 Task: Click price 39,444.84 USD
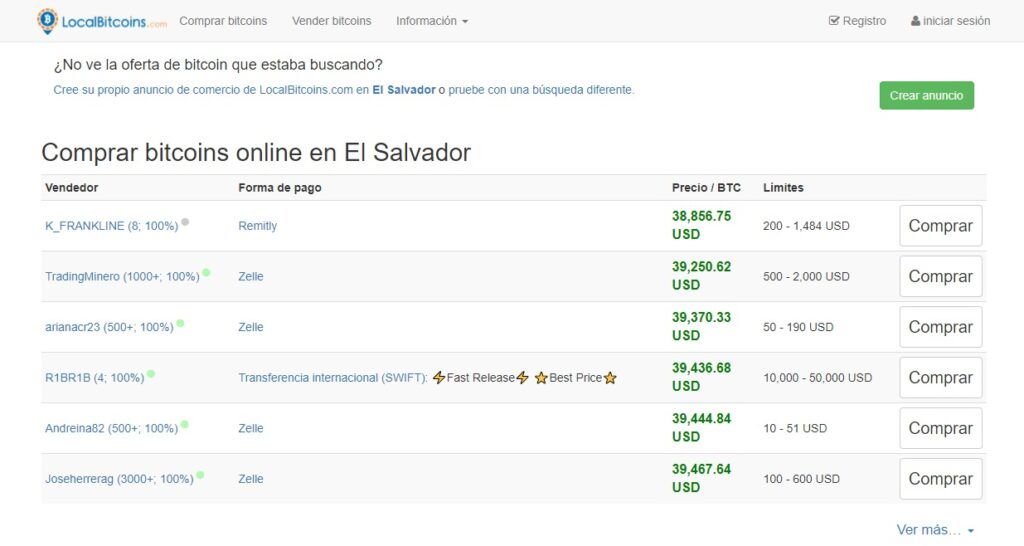pyautogui.click(x=701, y=428)
